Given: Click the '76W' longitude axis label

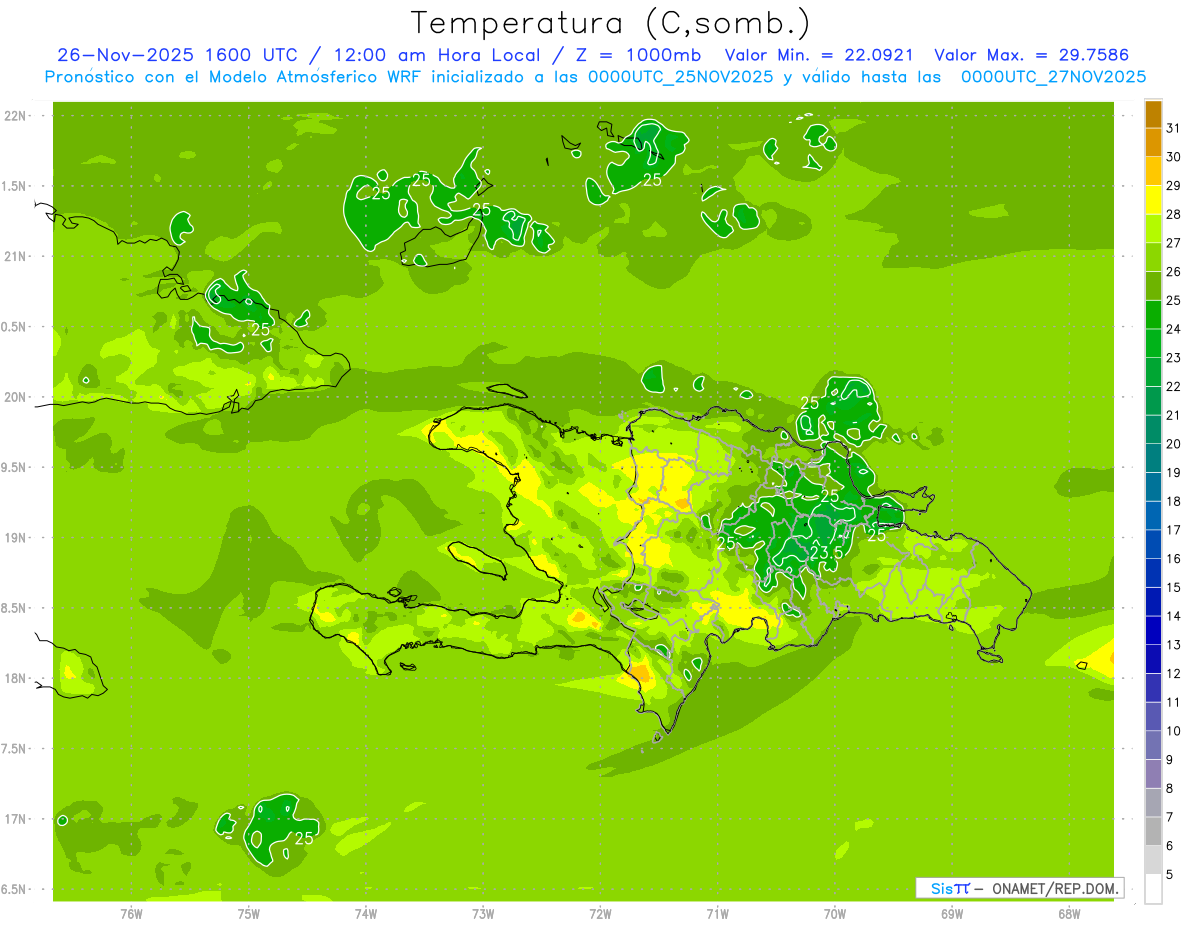Looking at the screenshot, I should coord(131,913).
